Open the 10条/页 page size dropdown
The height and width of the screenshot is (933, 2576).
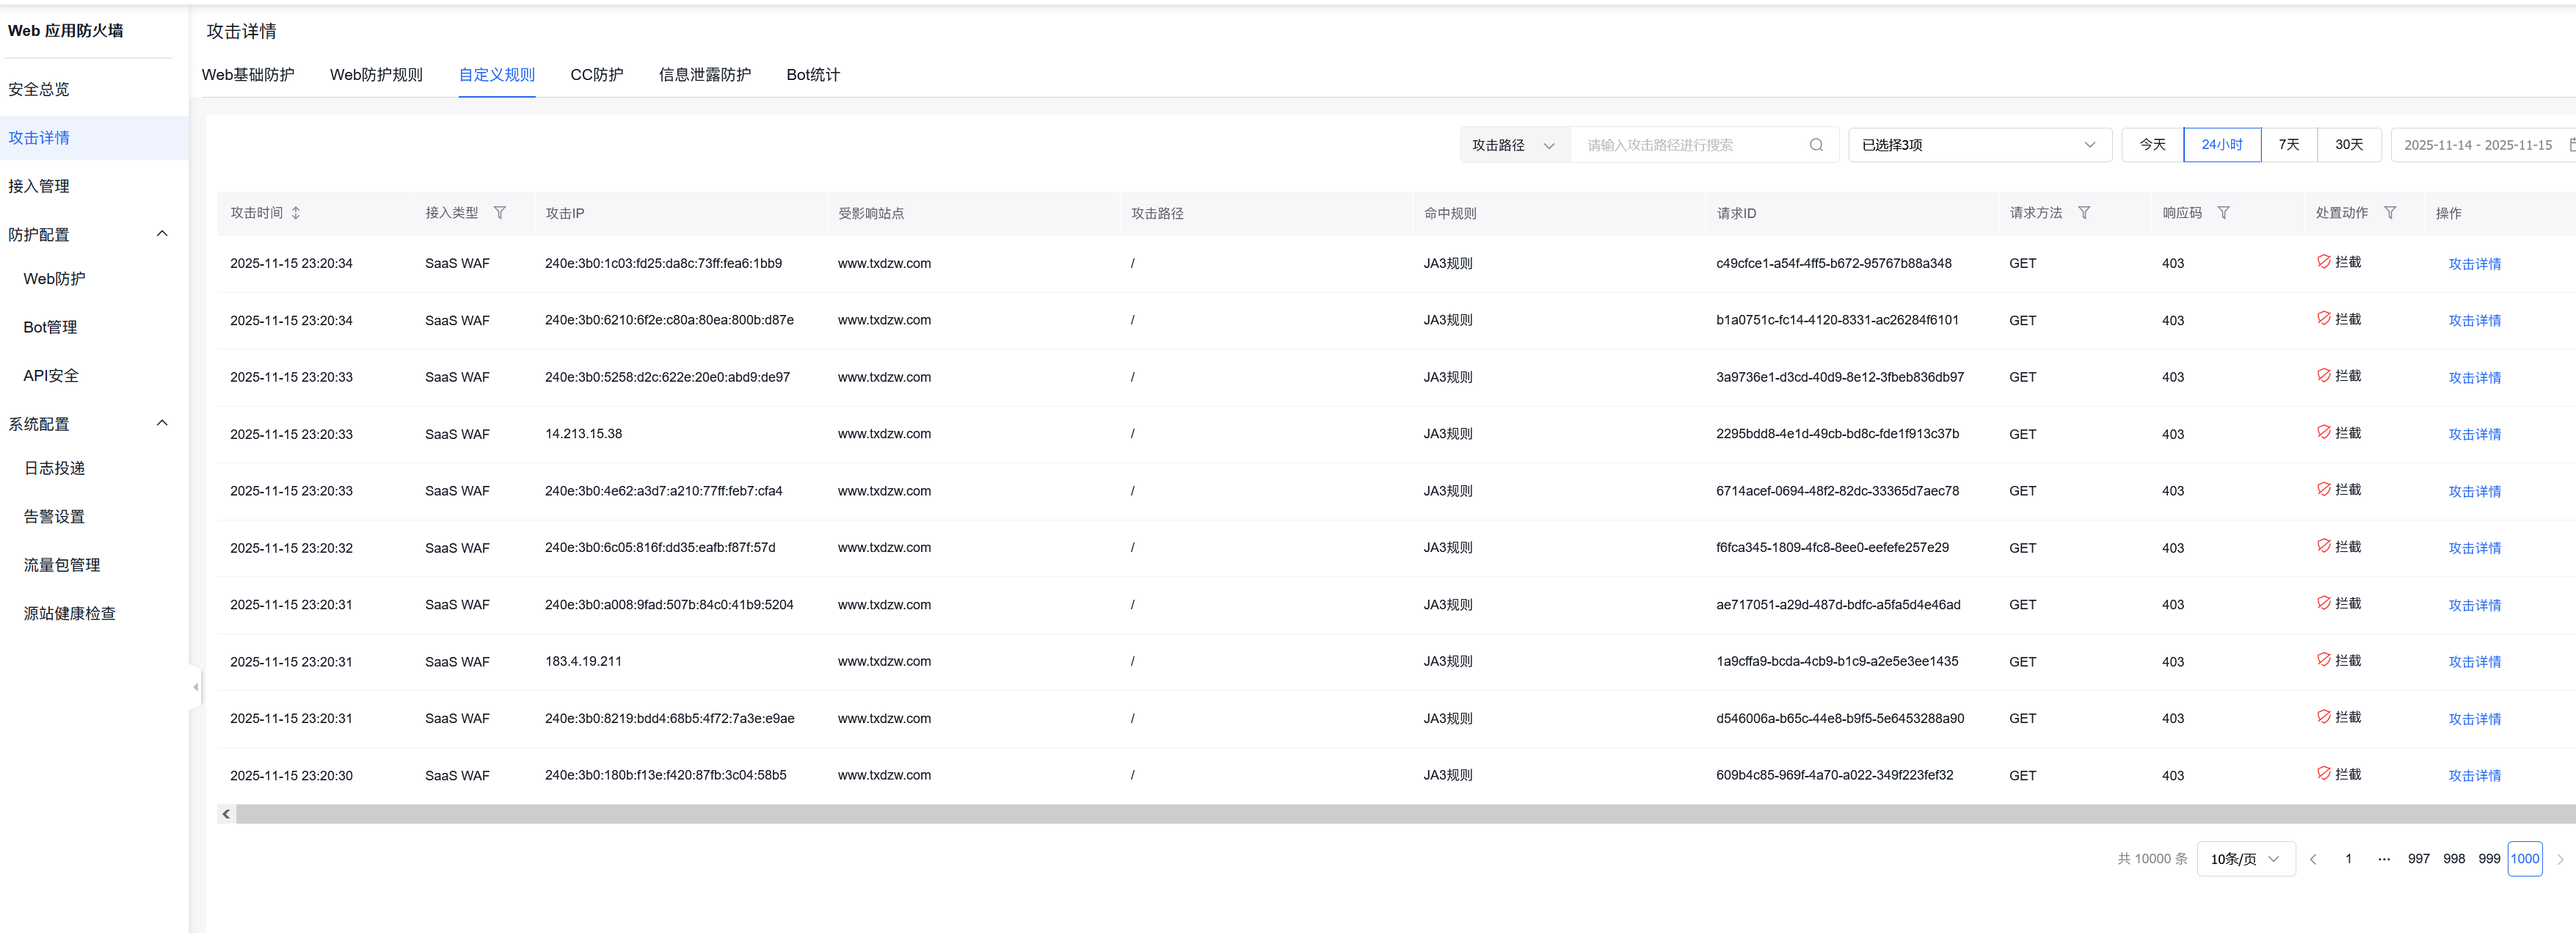point(2245,858)
